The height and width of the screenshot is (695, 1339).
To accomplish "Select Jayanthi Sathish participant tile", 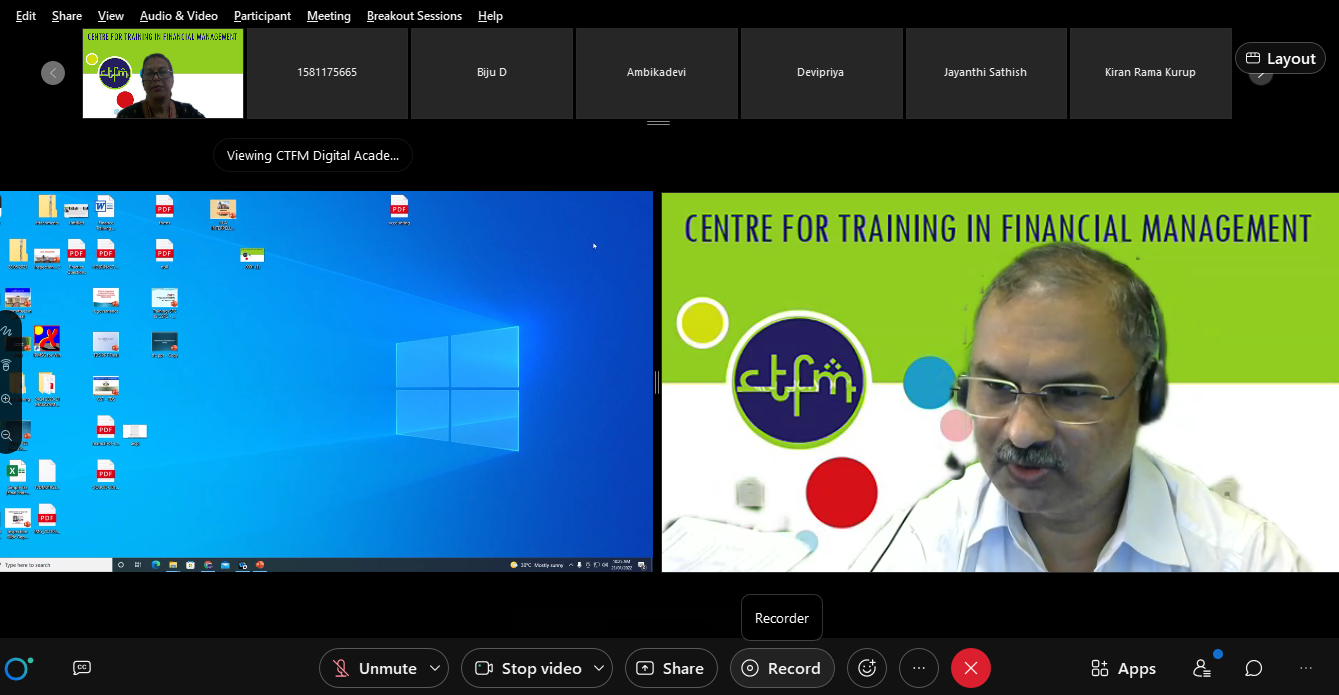I will pyautogui.click(x=986, y=73).
